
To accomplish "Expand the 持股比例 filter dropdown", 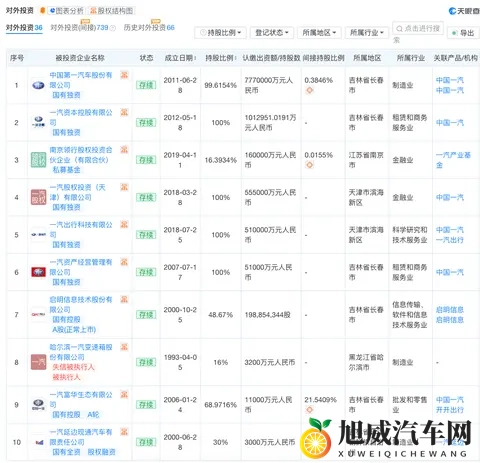I will coord(220,33).
